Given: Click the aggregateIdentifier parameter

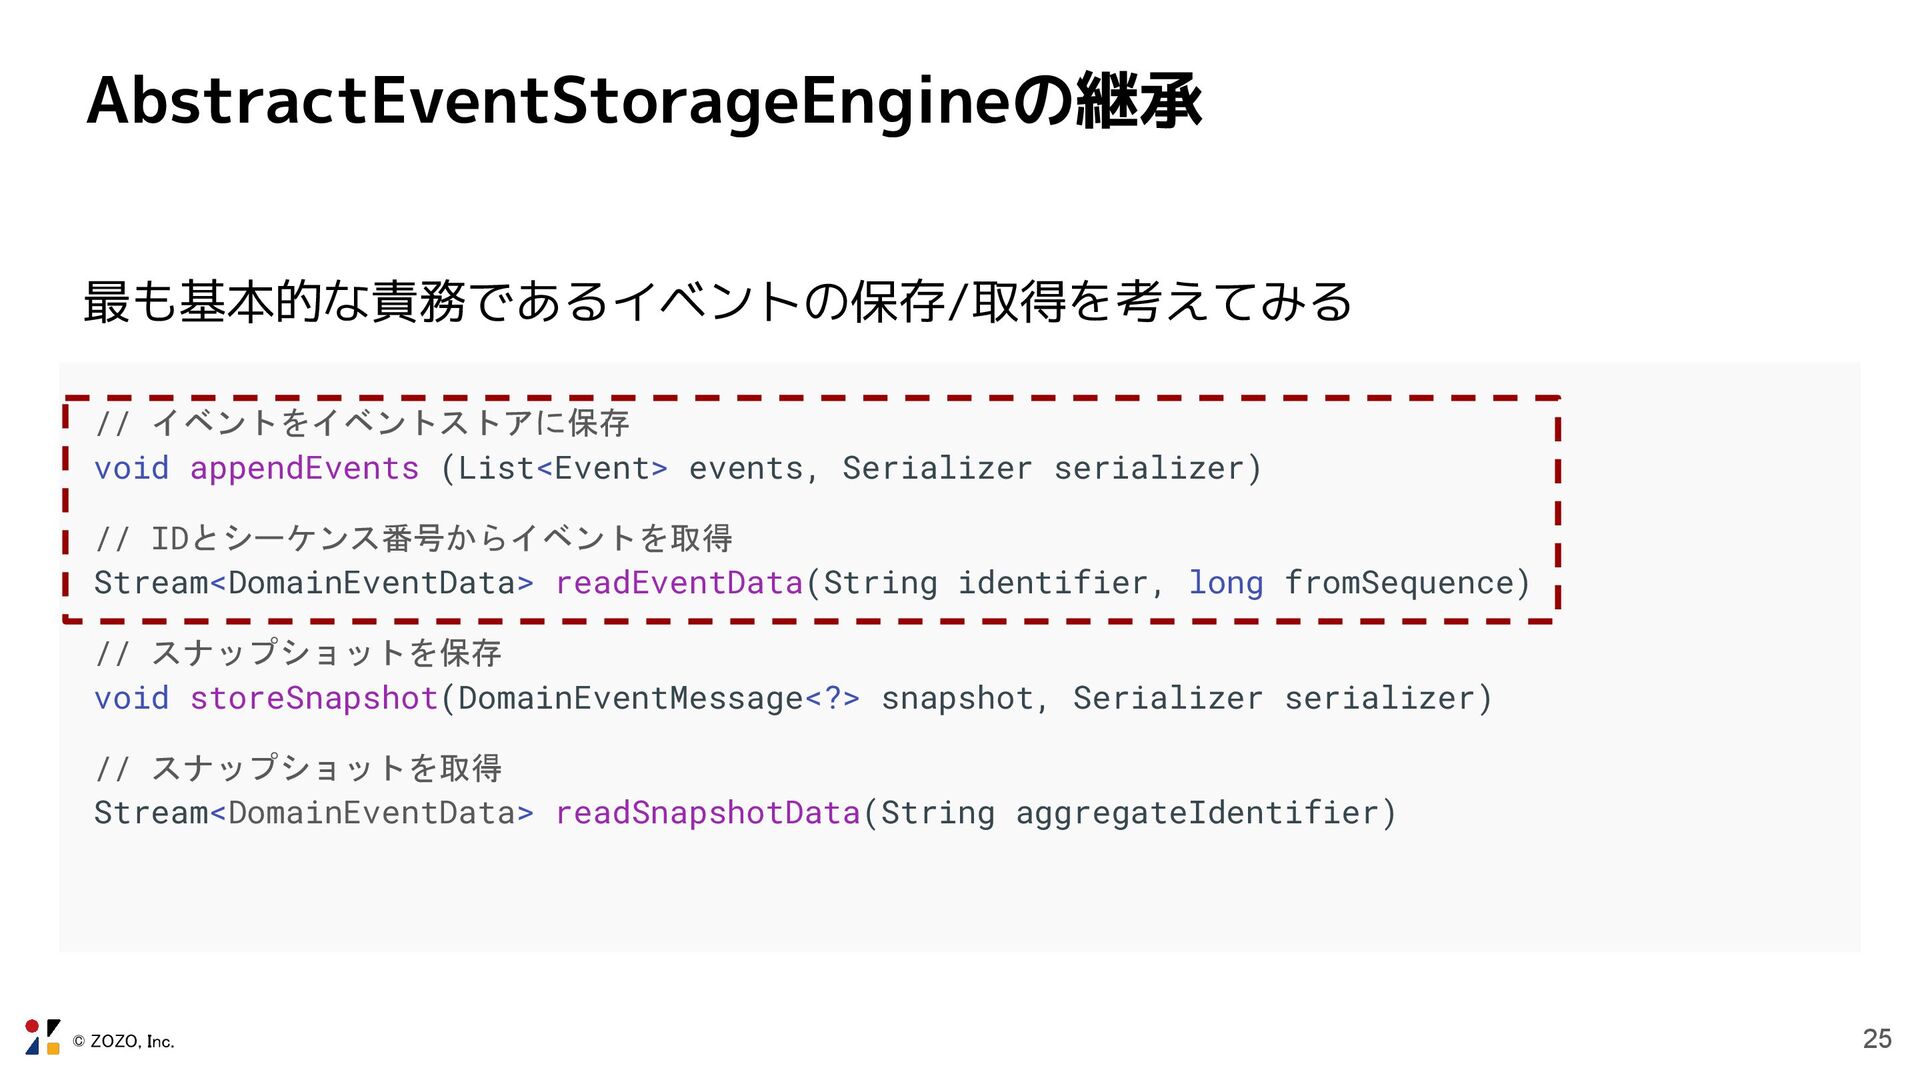Looking at the screenshot, I should point(1197,814).
